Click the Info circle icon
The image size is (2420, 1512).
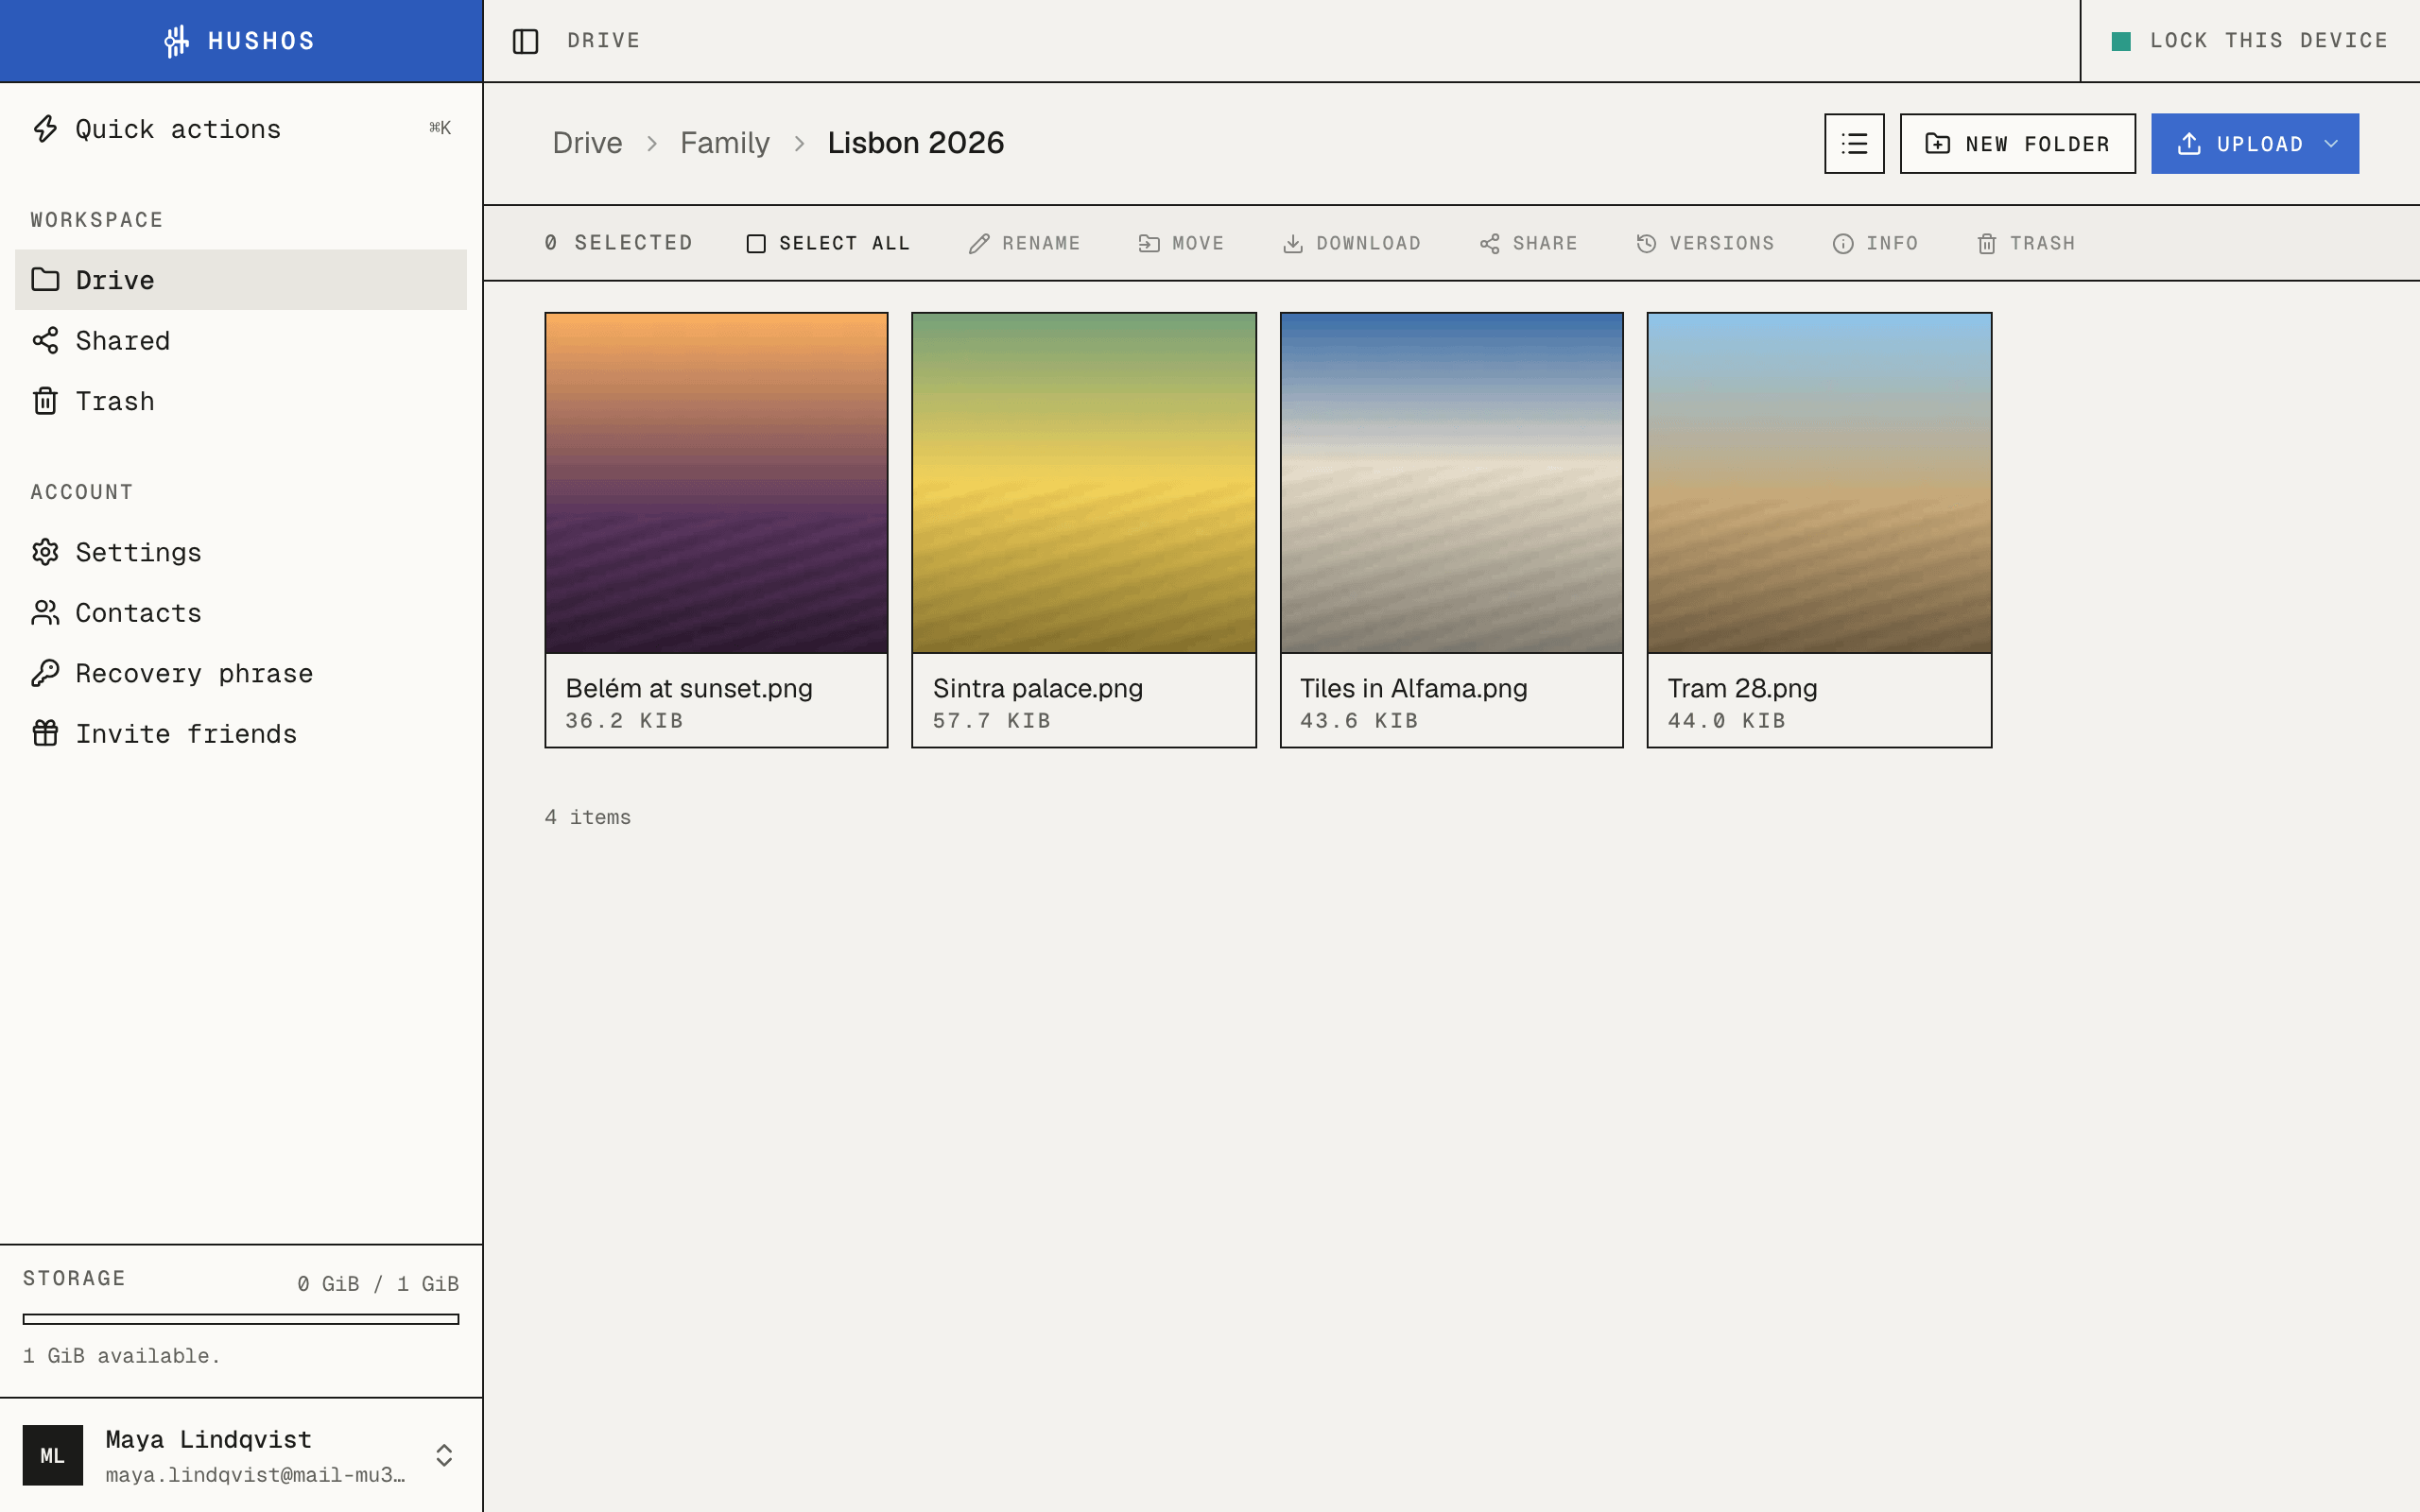pyautogui.click(x=1843, y=244)
